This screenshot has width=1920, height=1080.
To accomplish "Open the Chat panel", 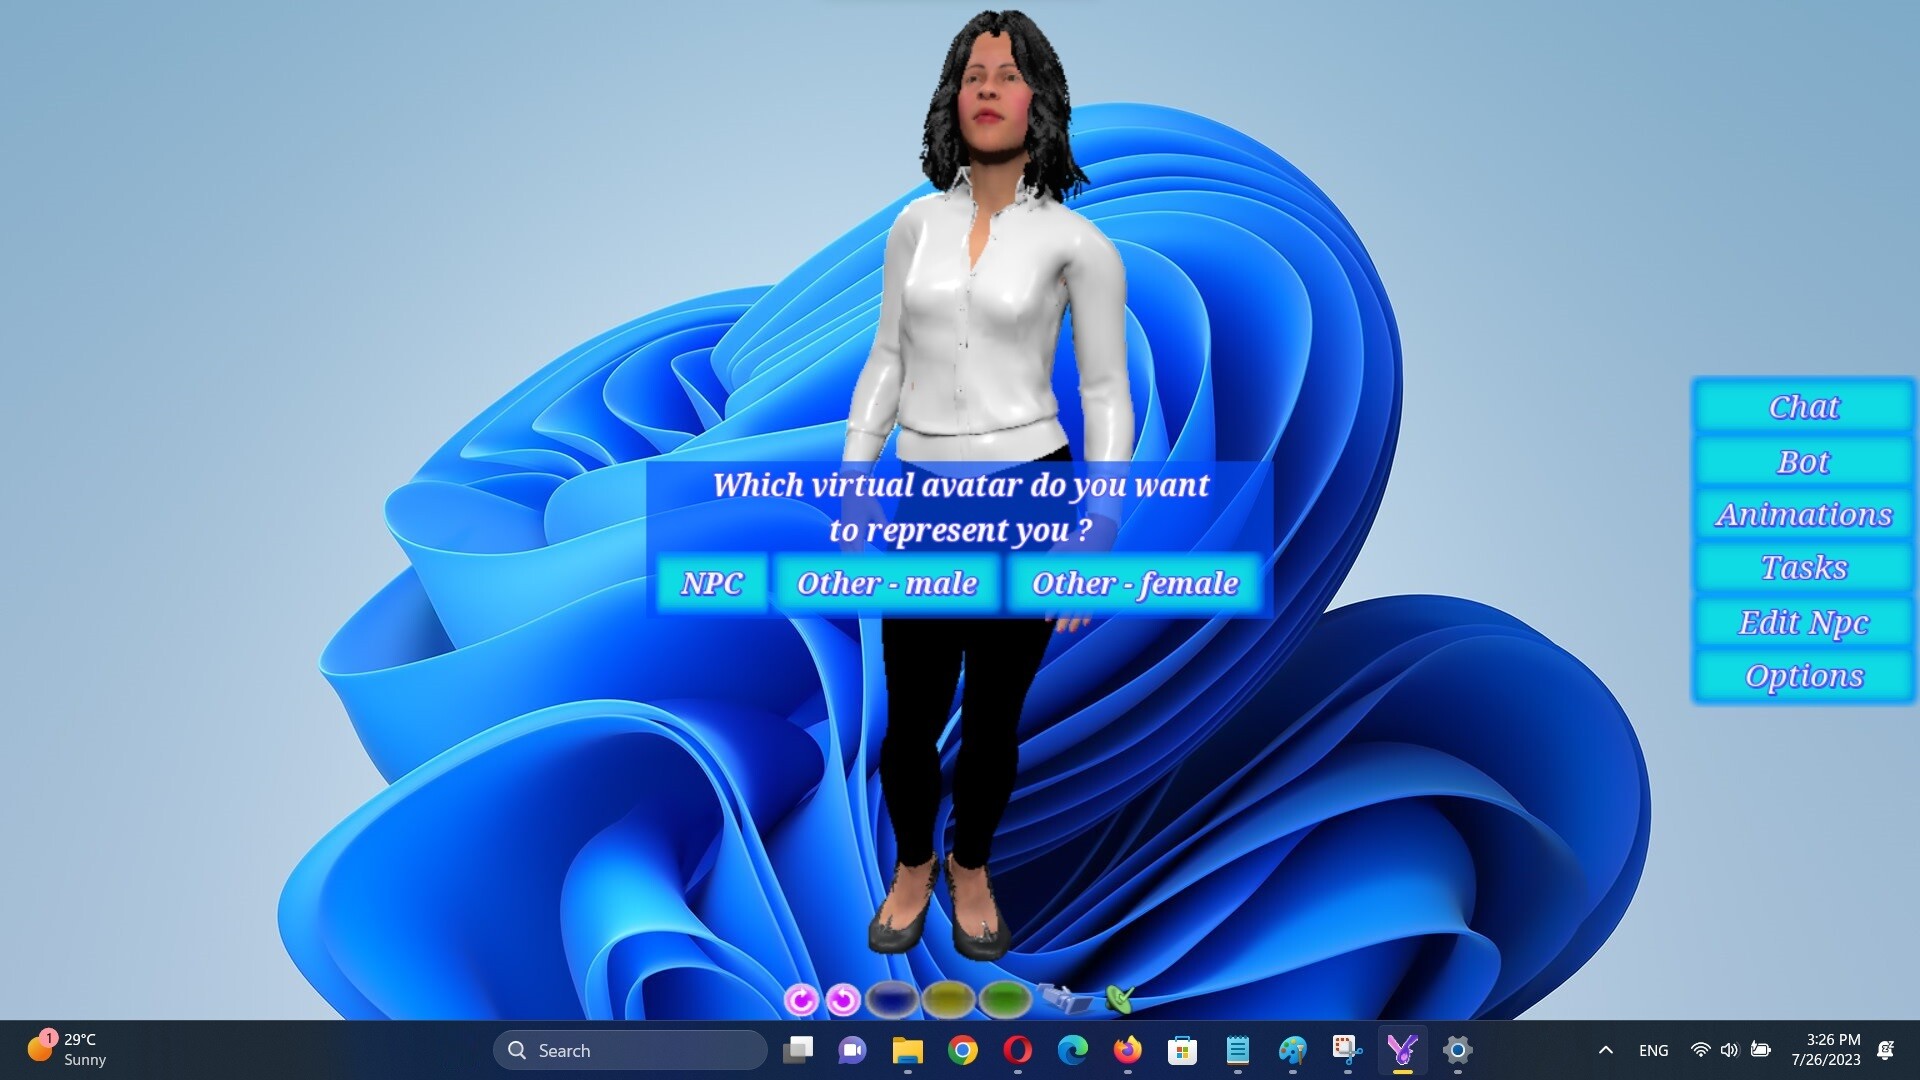I will [x=1802, y=407].
